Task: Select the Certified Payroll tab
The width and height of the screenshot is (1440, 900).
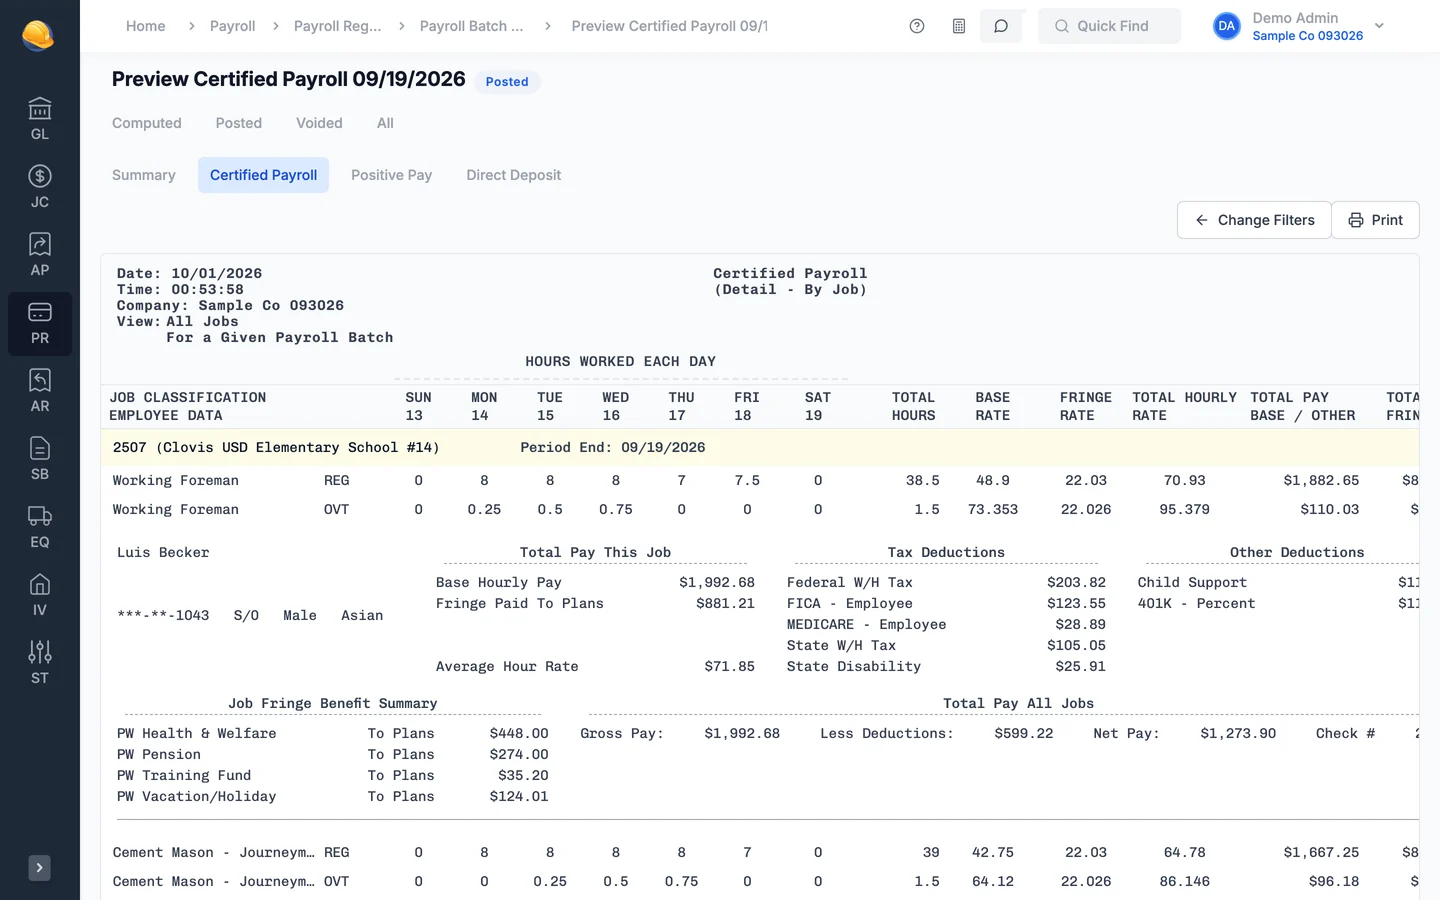Action: click(x=263, y=175)
